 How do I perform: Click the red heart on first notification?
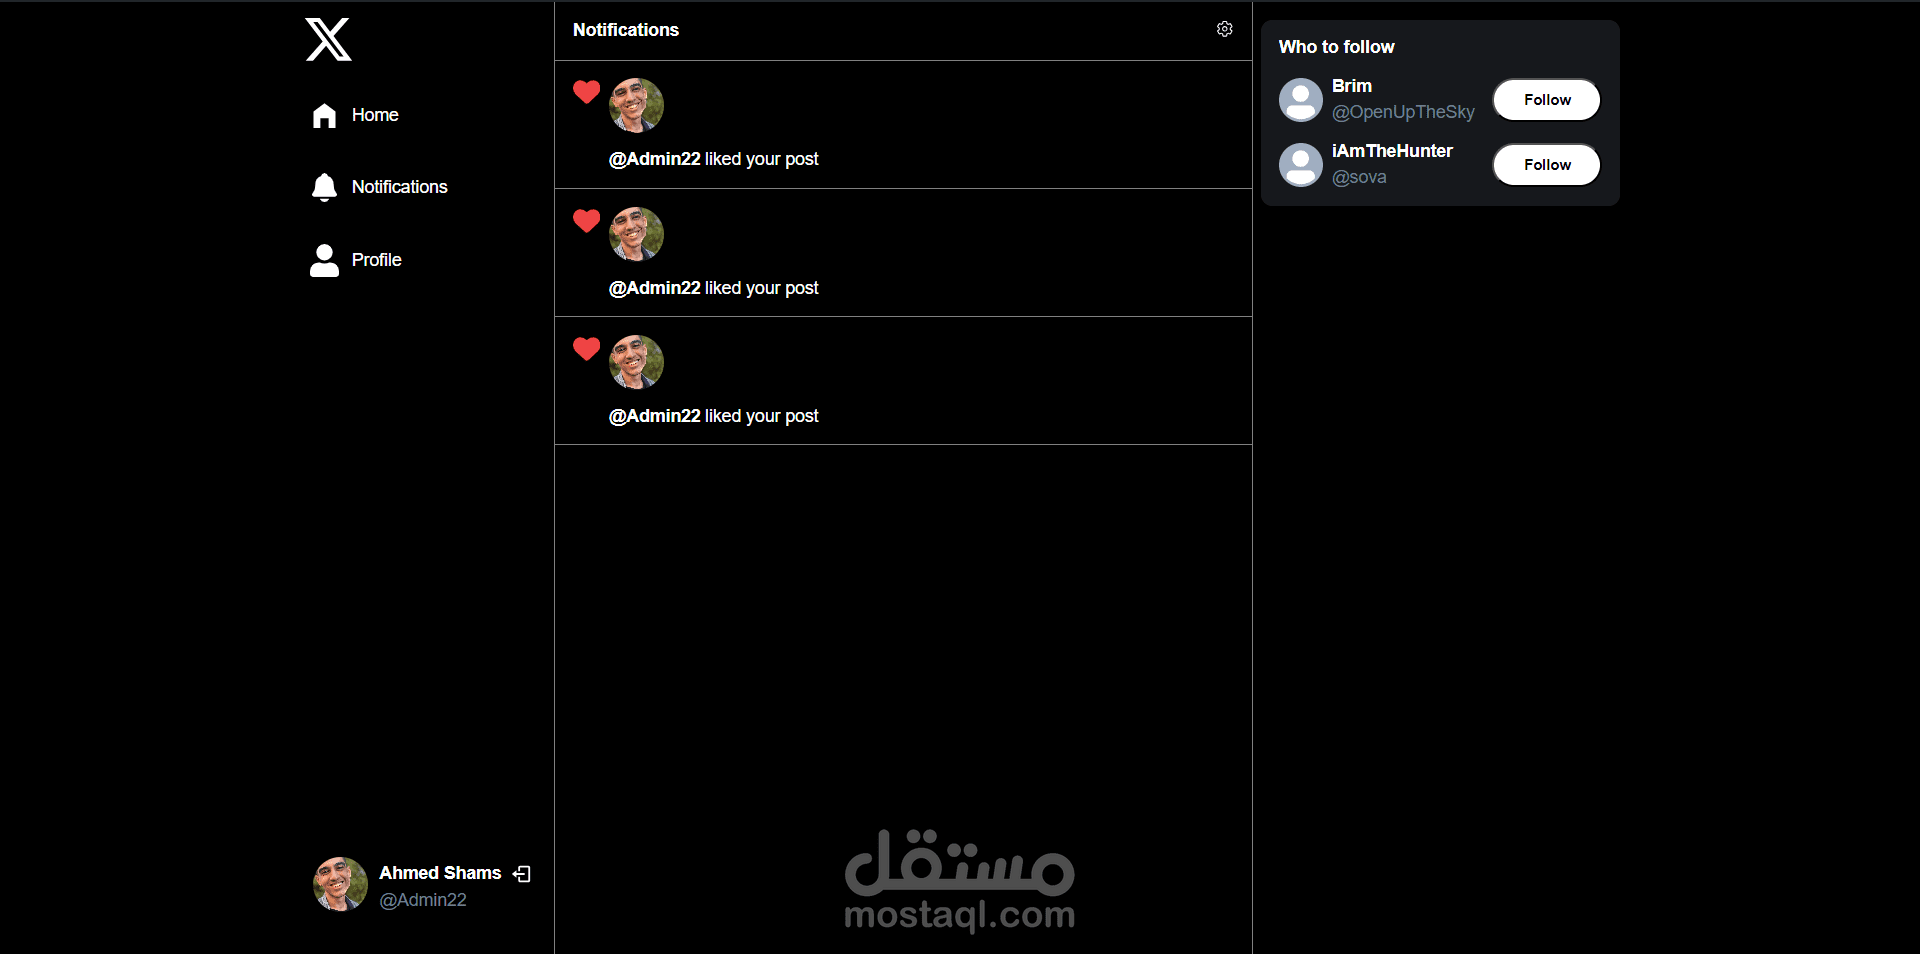[587, 92]
